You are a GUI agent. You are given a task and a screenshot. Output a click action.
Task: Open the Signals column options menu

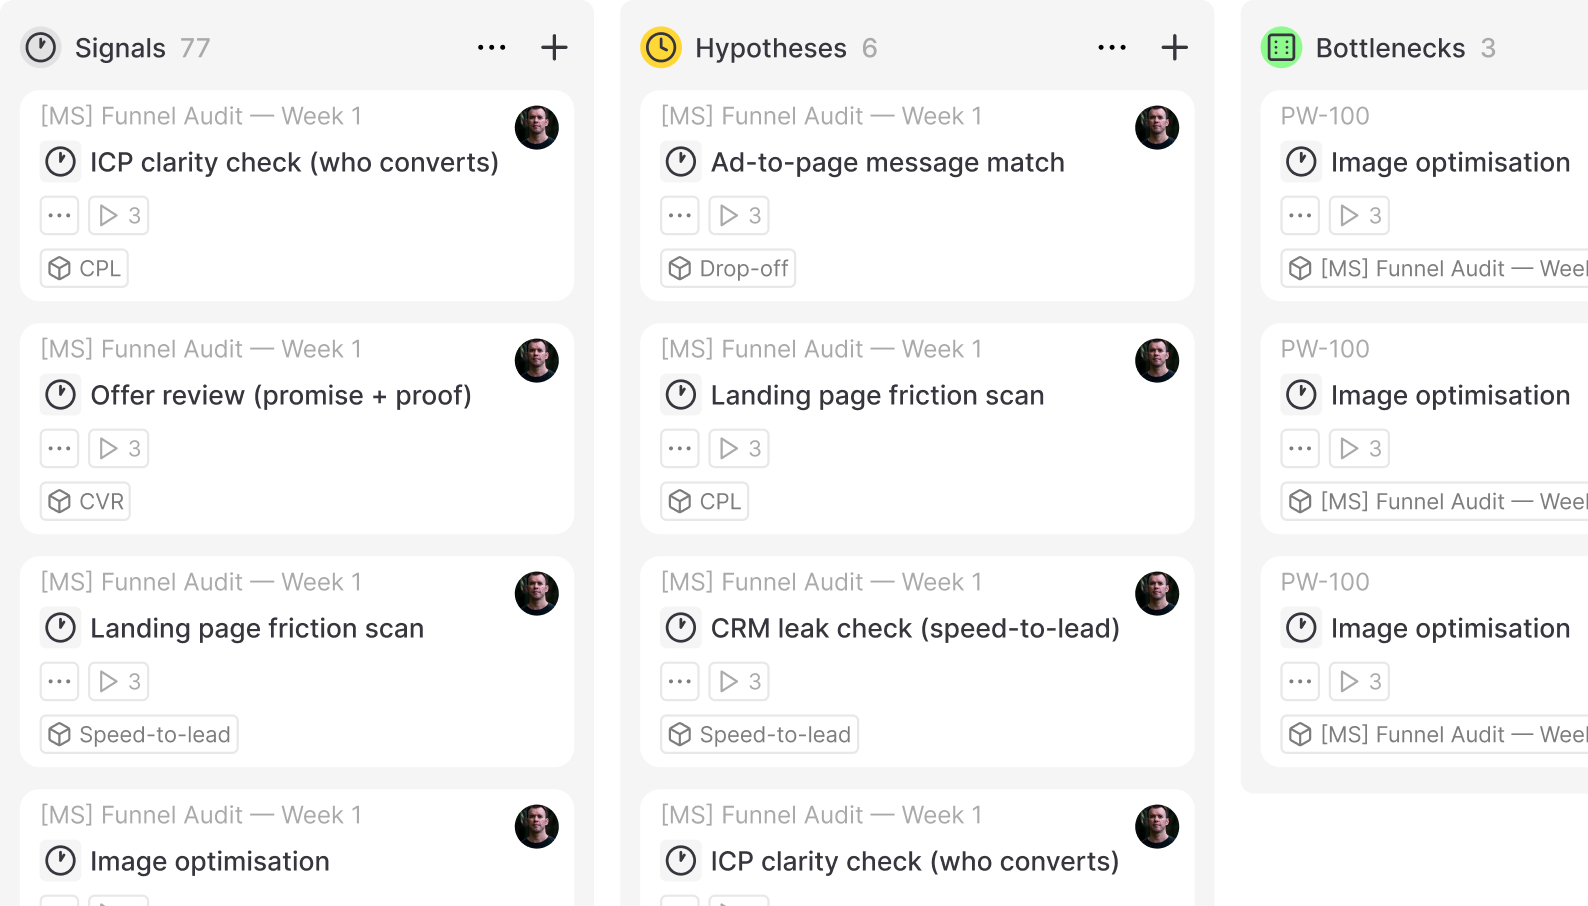(x=491, y=48)
